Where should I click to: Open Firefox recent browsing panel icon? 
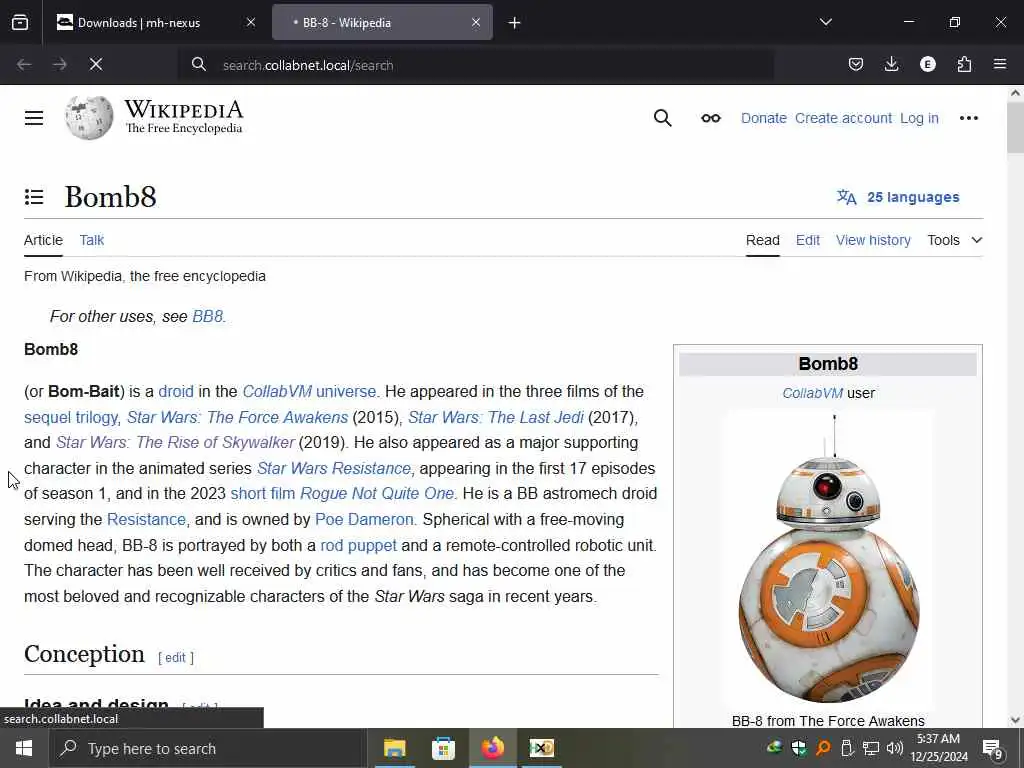point(20,23)
